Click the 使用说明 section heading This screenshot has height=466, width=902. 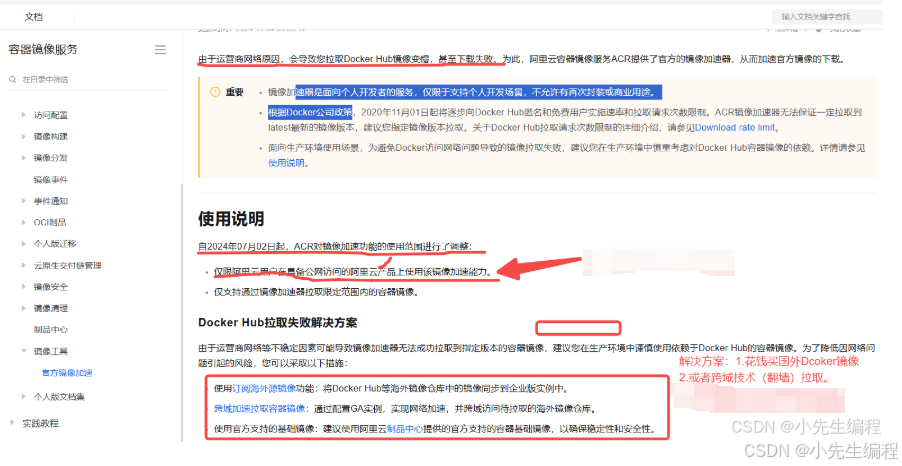(231, 219)
